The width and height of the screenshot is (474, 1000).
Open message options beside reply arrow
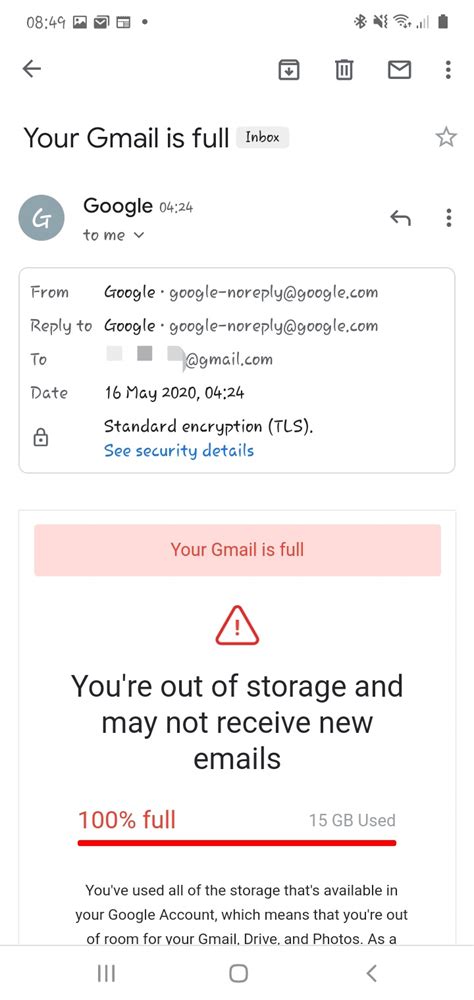coord(449,218)
